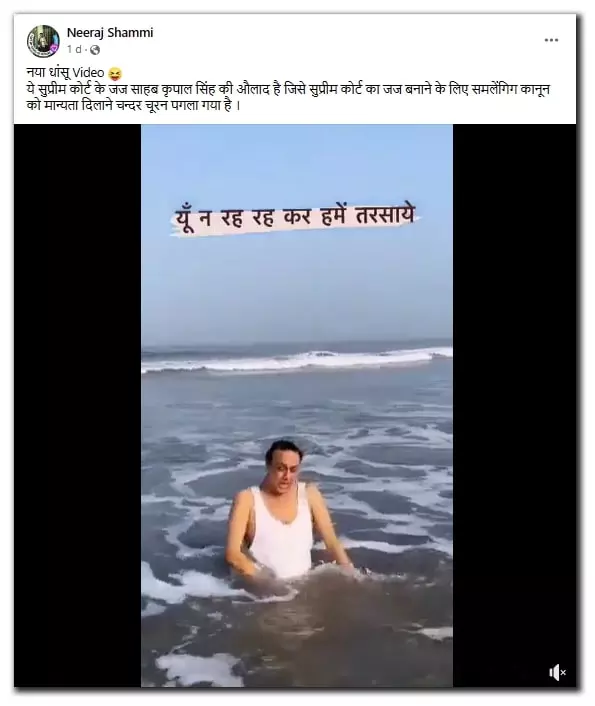Click the man's head in the video
Viewport: 595px width, 706px height.
(284, 464)
